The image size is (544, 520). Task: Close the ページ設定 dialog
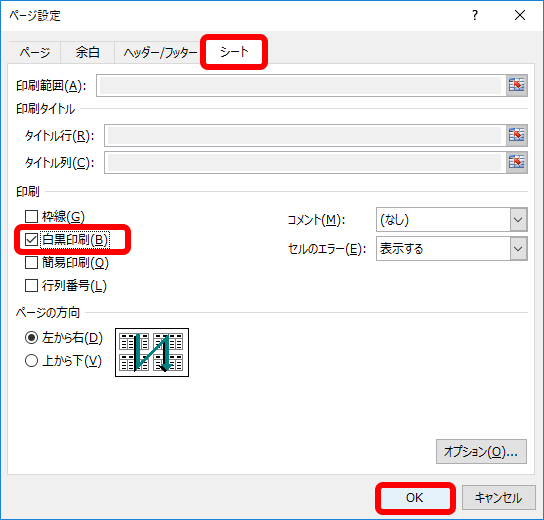tap(520, 15)
